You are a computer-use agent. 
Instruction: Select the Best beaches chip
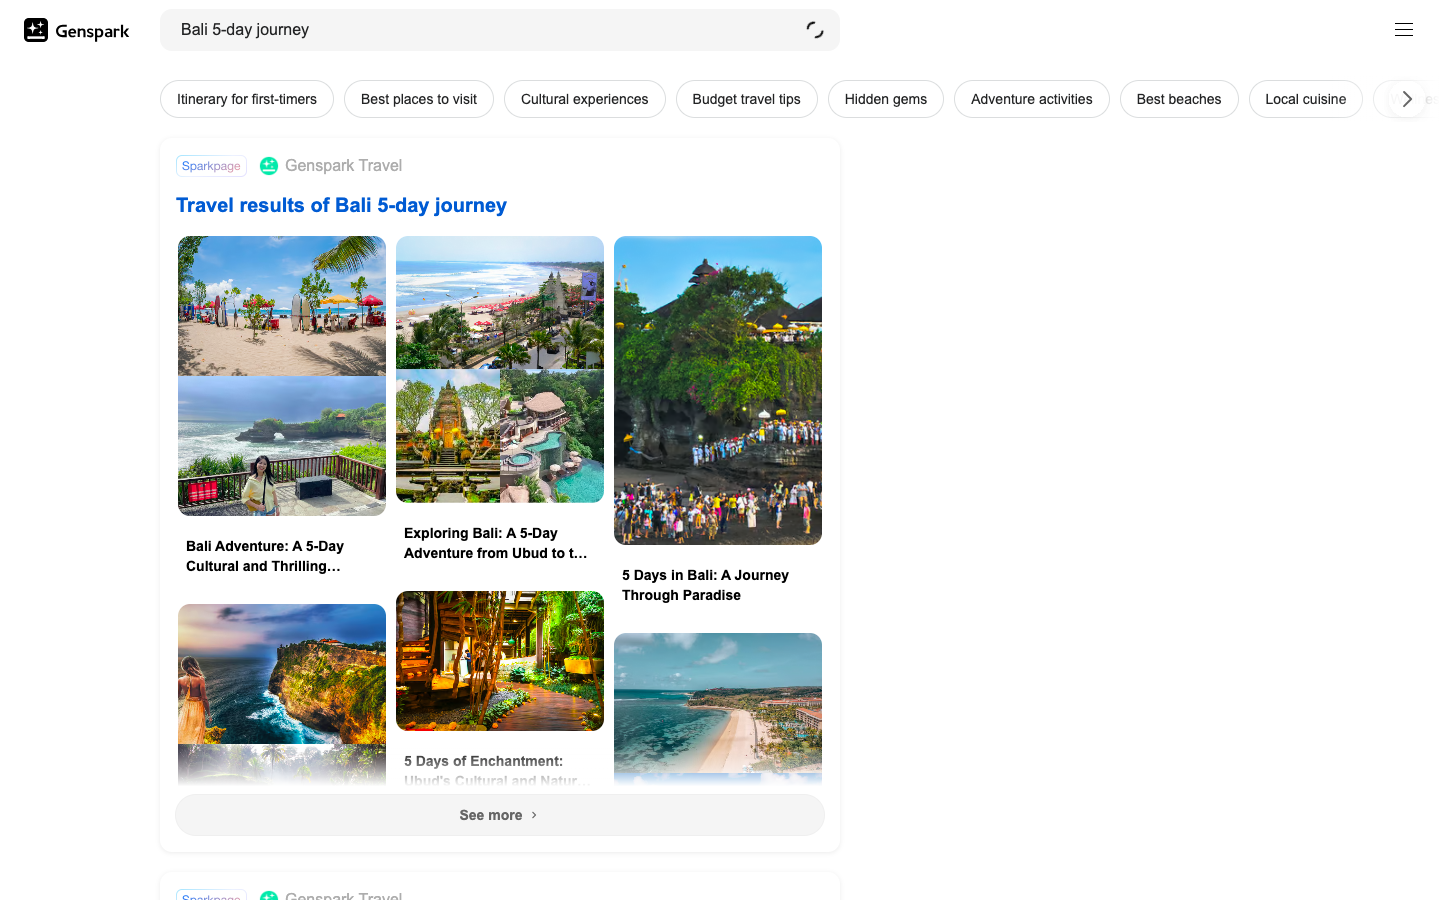click(1179, 99)
